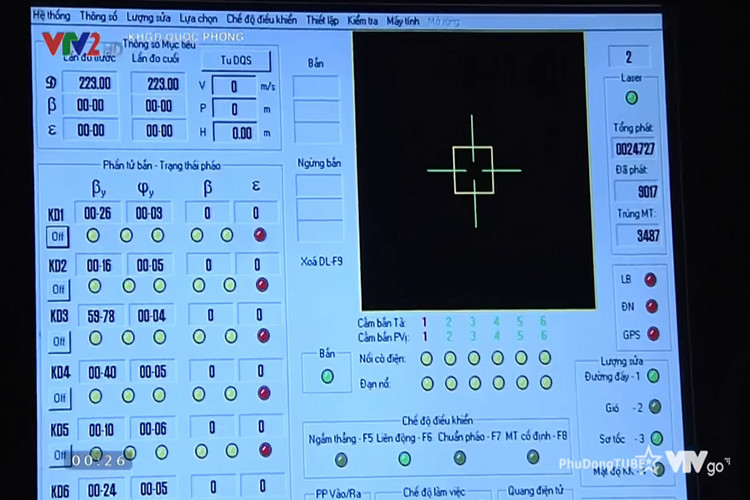Click the red LB status lamp
Viewport: 750px width, 500px height.
coord(651,280)
